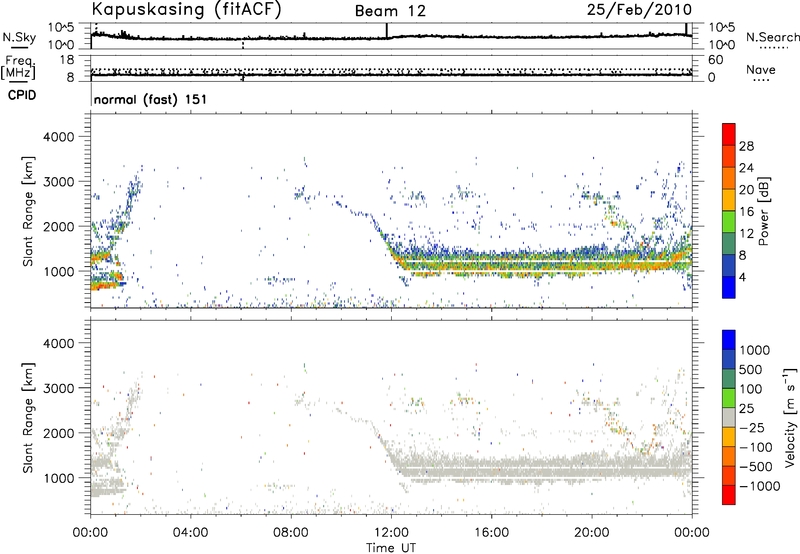Click the 'CPID' label
The height and width of the screenshot is (554, 800).
coord(22,95)
